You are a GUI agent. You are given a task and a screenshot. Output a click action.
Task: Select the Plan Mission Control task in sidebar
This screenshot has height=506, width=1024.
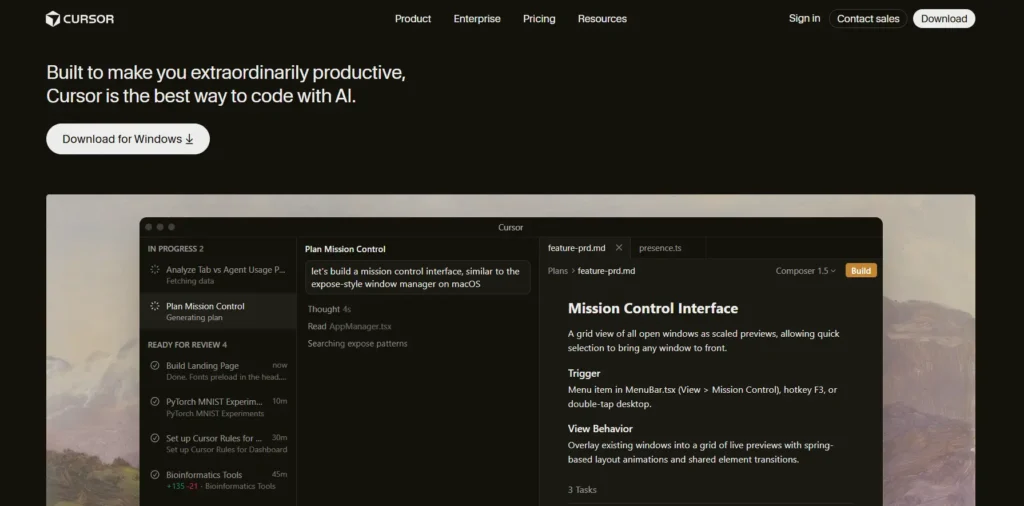[218, 311]
